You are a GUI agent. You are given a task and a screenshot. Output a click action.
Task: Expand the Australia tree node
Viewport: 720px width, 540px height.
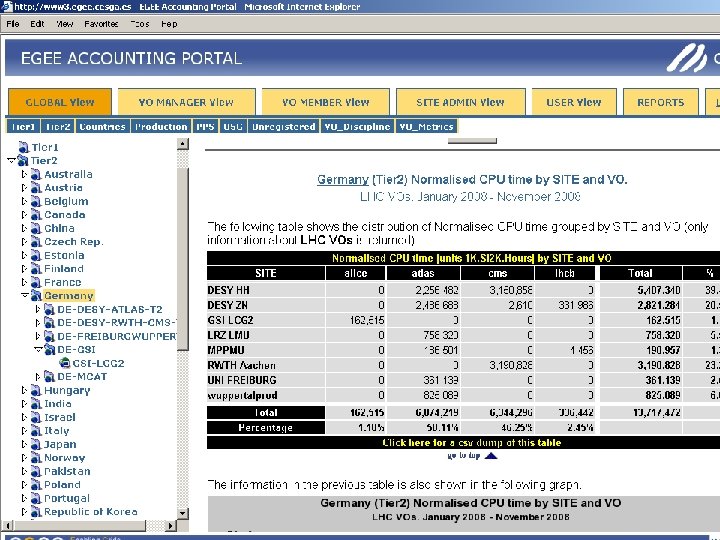click(x=24, y=174)
